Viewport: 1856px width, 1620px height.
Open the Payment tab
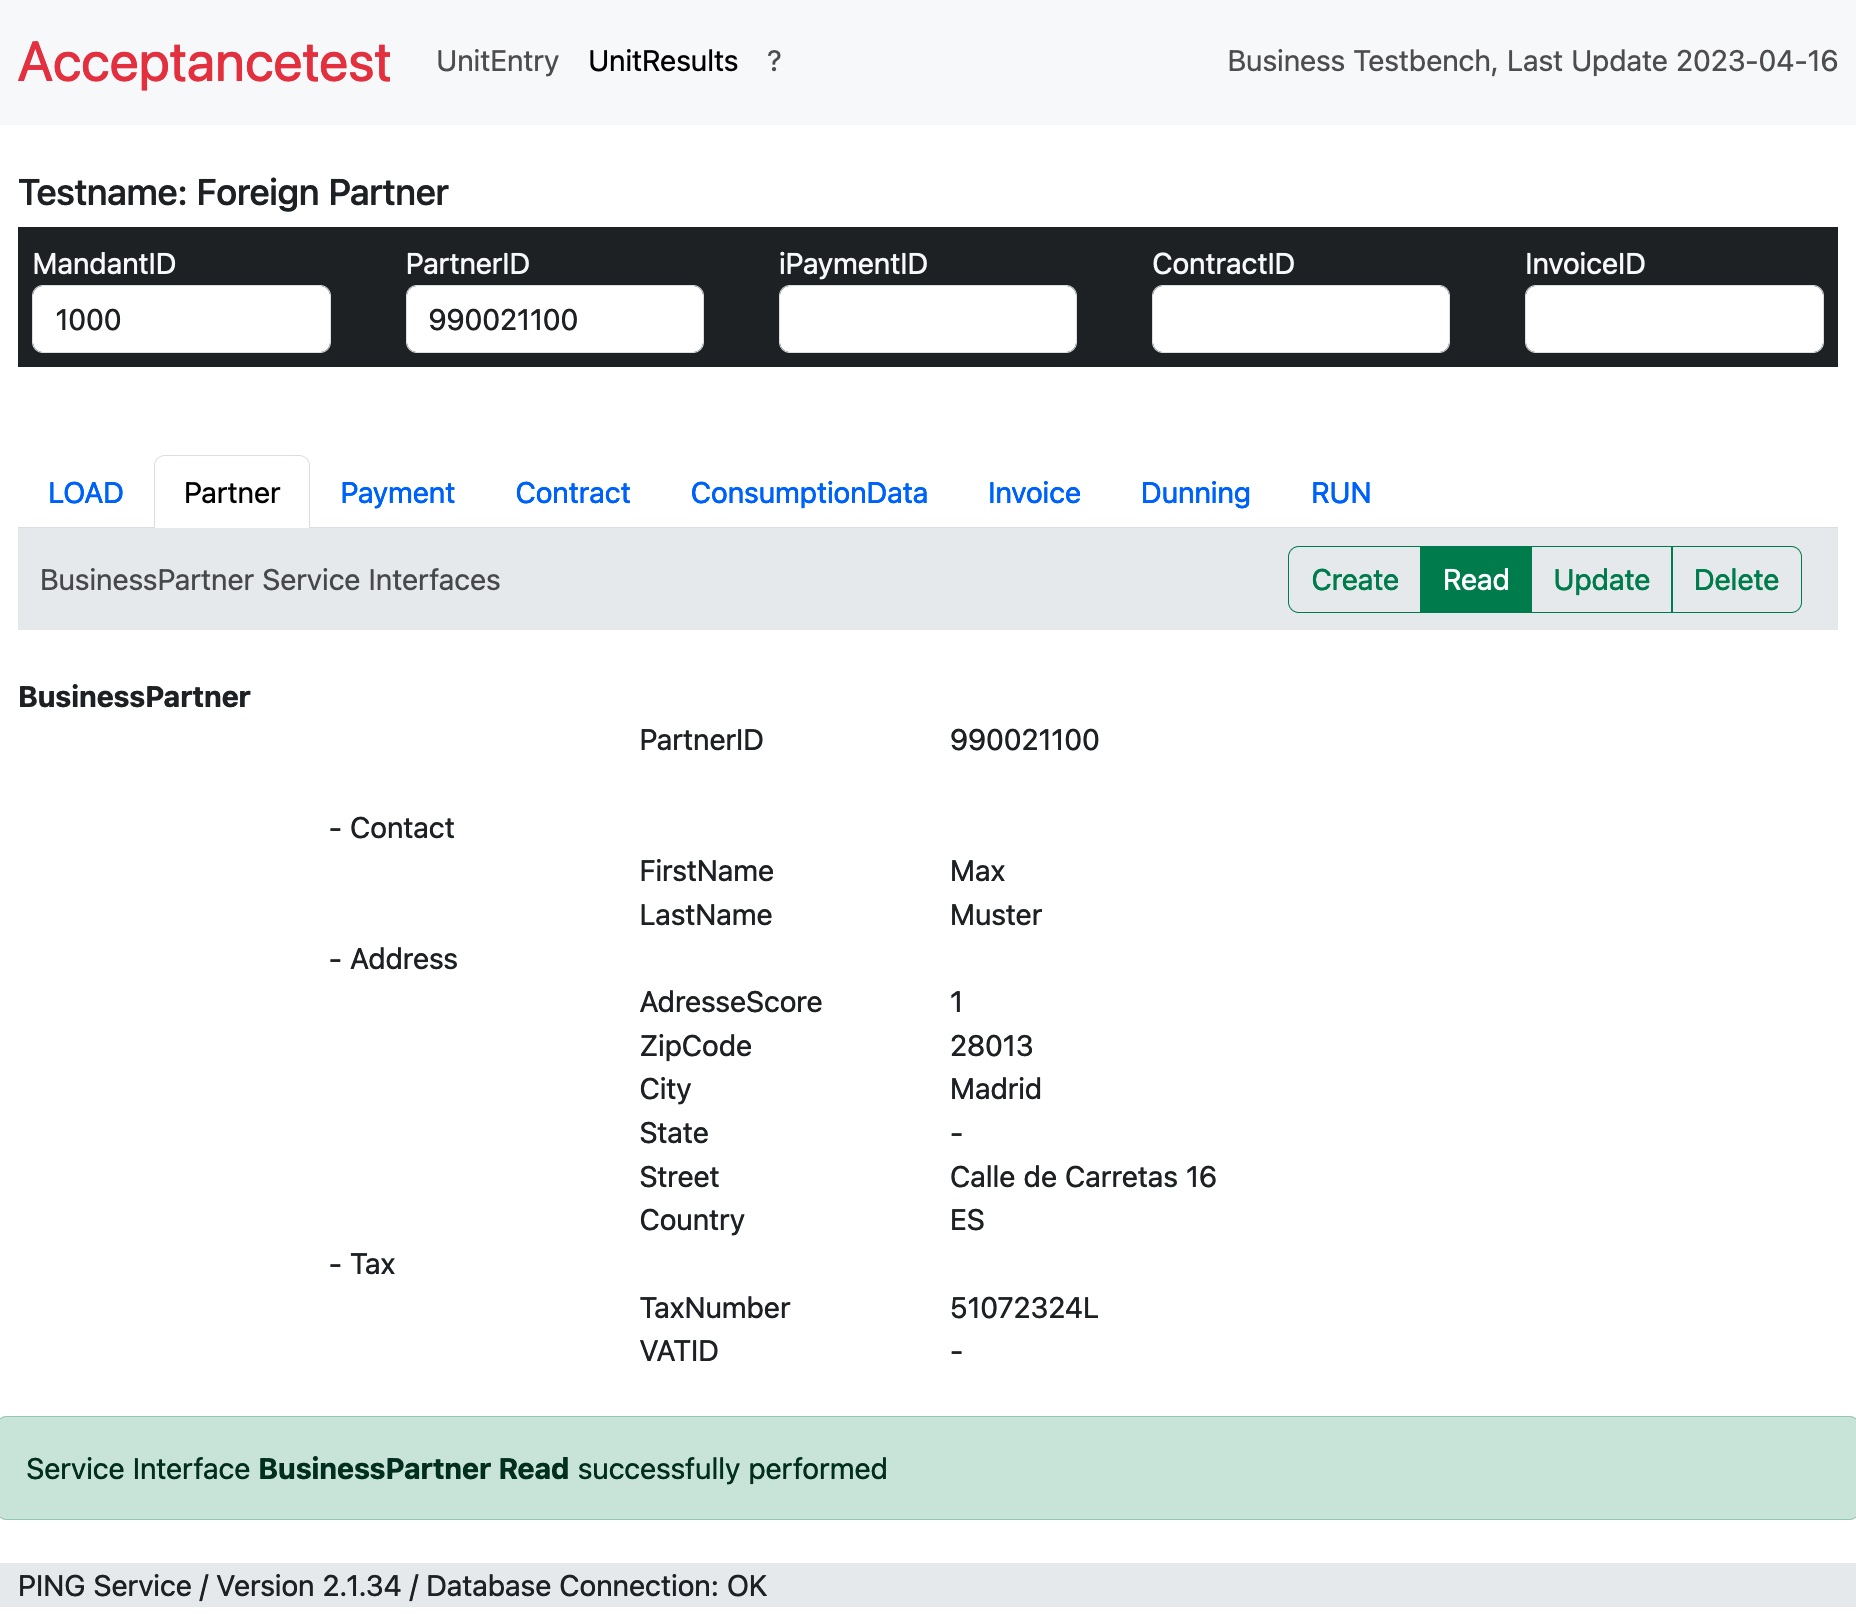397,493
